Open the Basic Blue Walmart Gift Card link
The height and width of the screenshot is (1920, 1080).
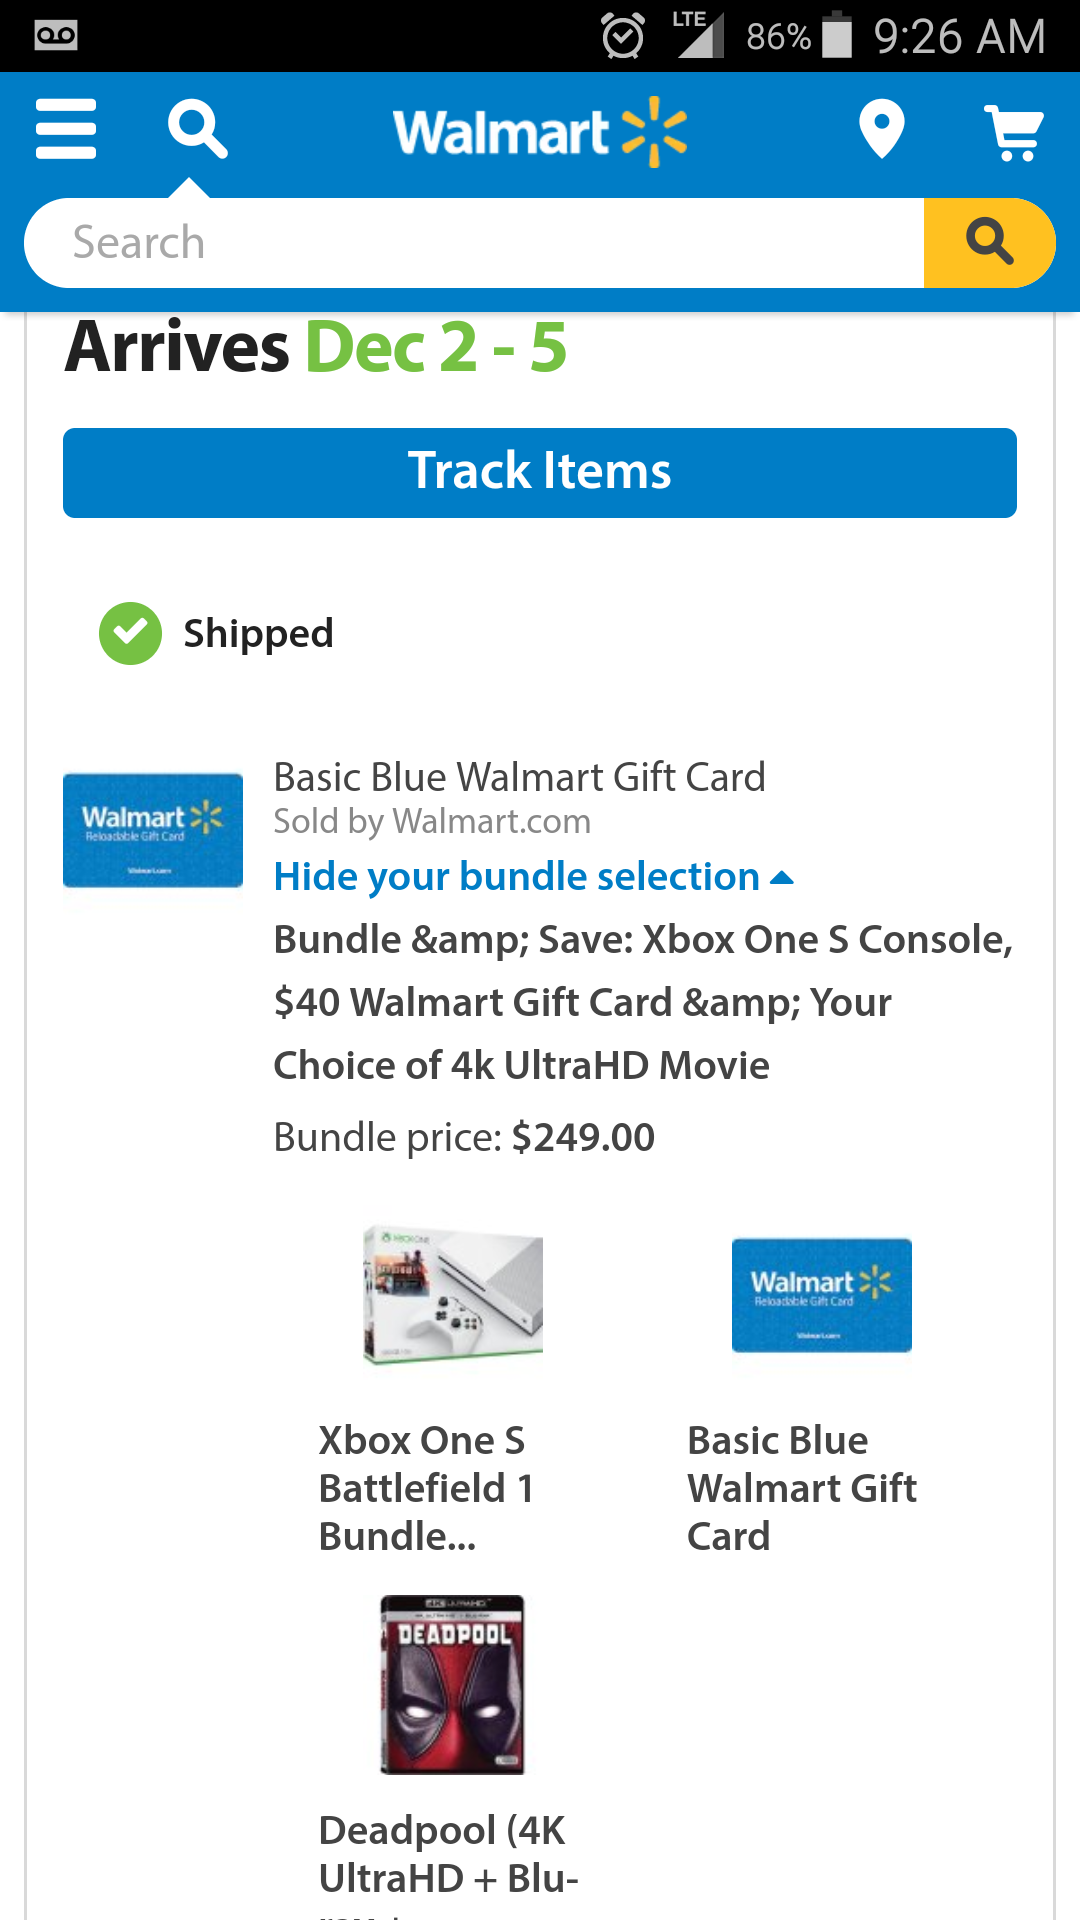[519, 777]
